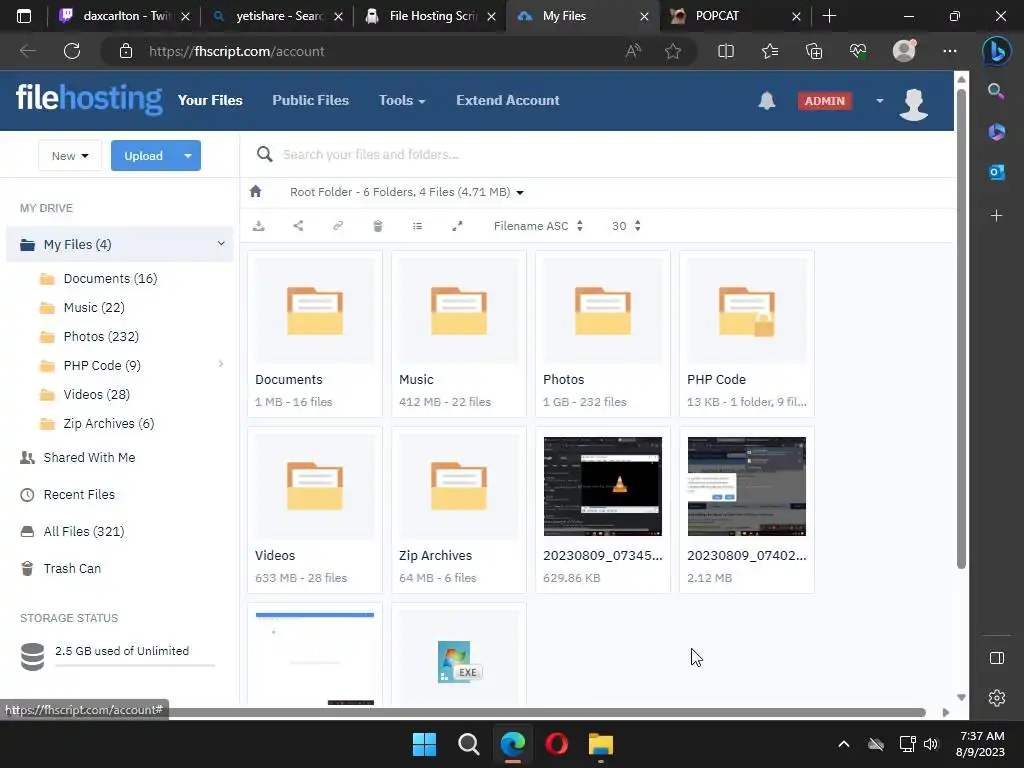Open Opera from the taskbar
Image resolution: width=1024 pixels, height=768 pixels.
click(556, 743)
